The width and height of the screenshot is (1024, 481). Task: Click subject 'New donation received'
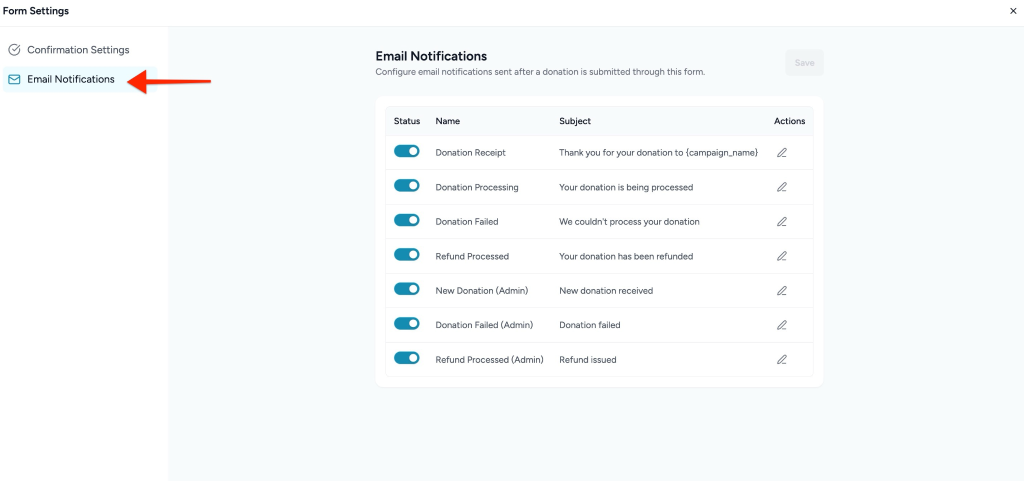point(606,291)
